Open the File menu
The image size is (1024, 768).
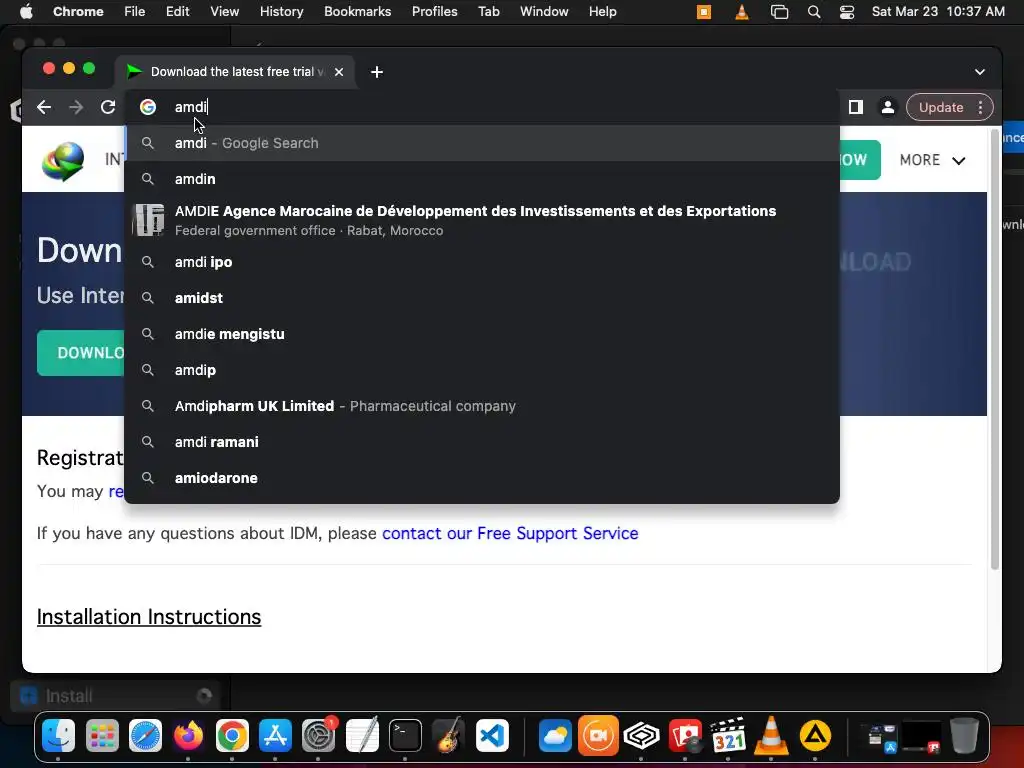pyautogui.click(x=135, y=12)
